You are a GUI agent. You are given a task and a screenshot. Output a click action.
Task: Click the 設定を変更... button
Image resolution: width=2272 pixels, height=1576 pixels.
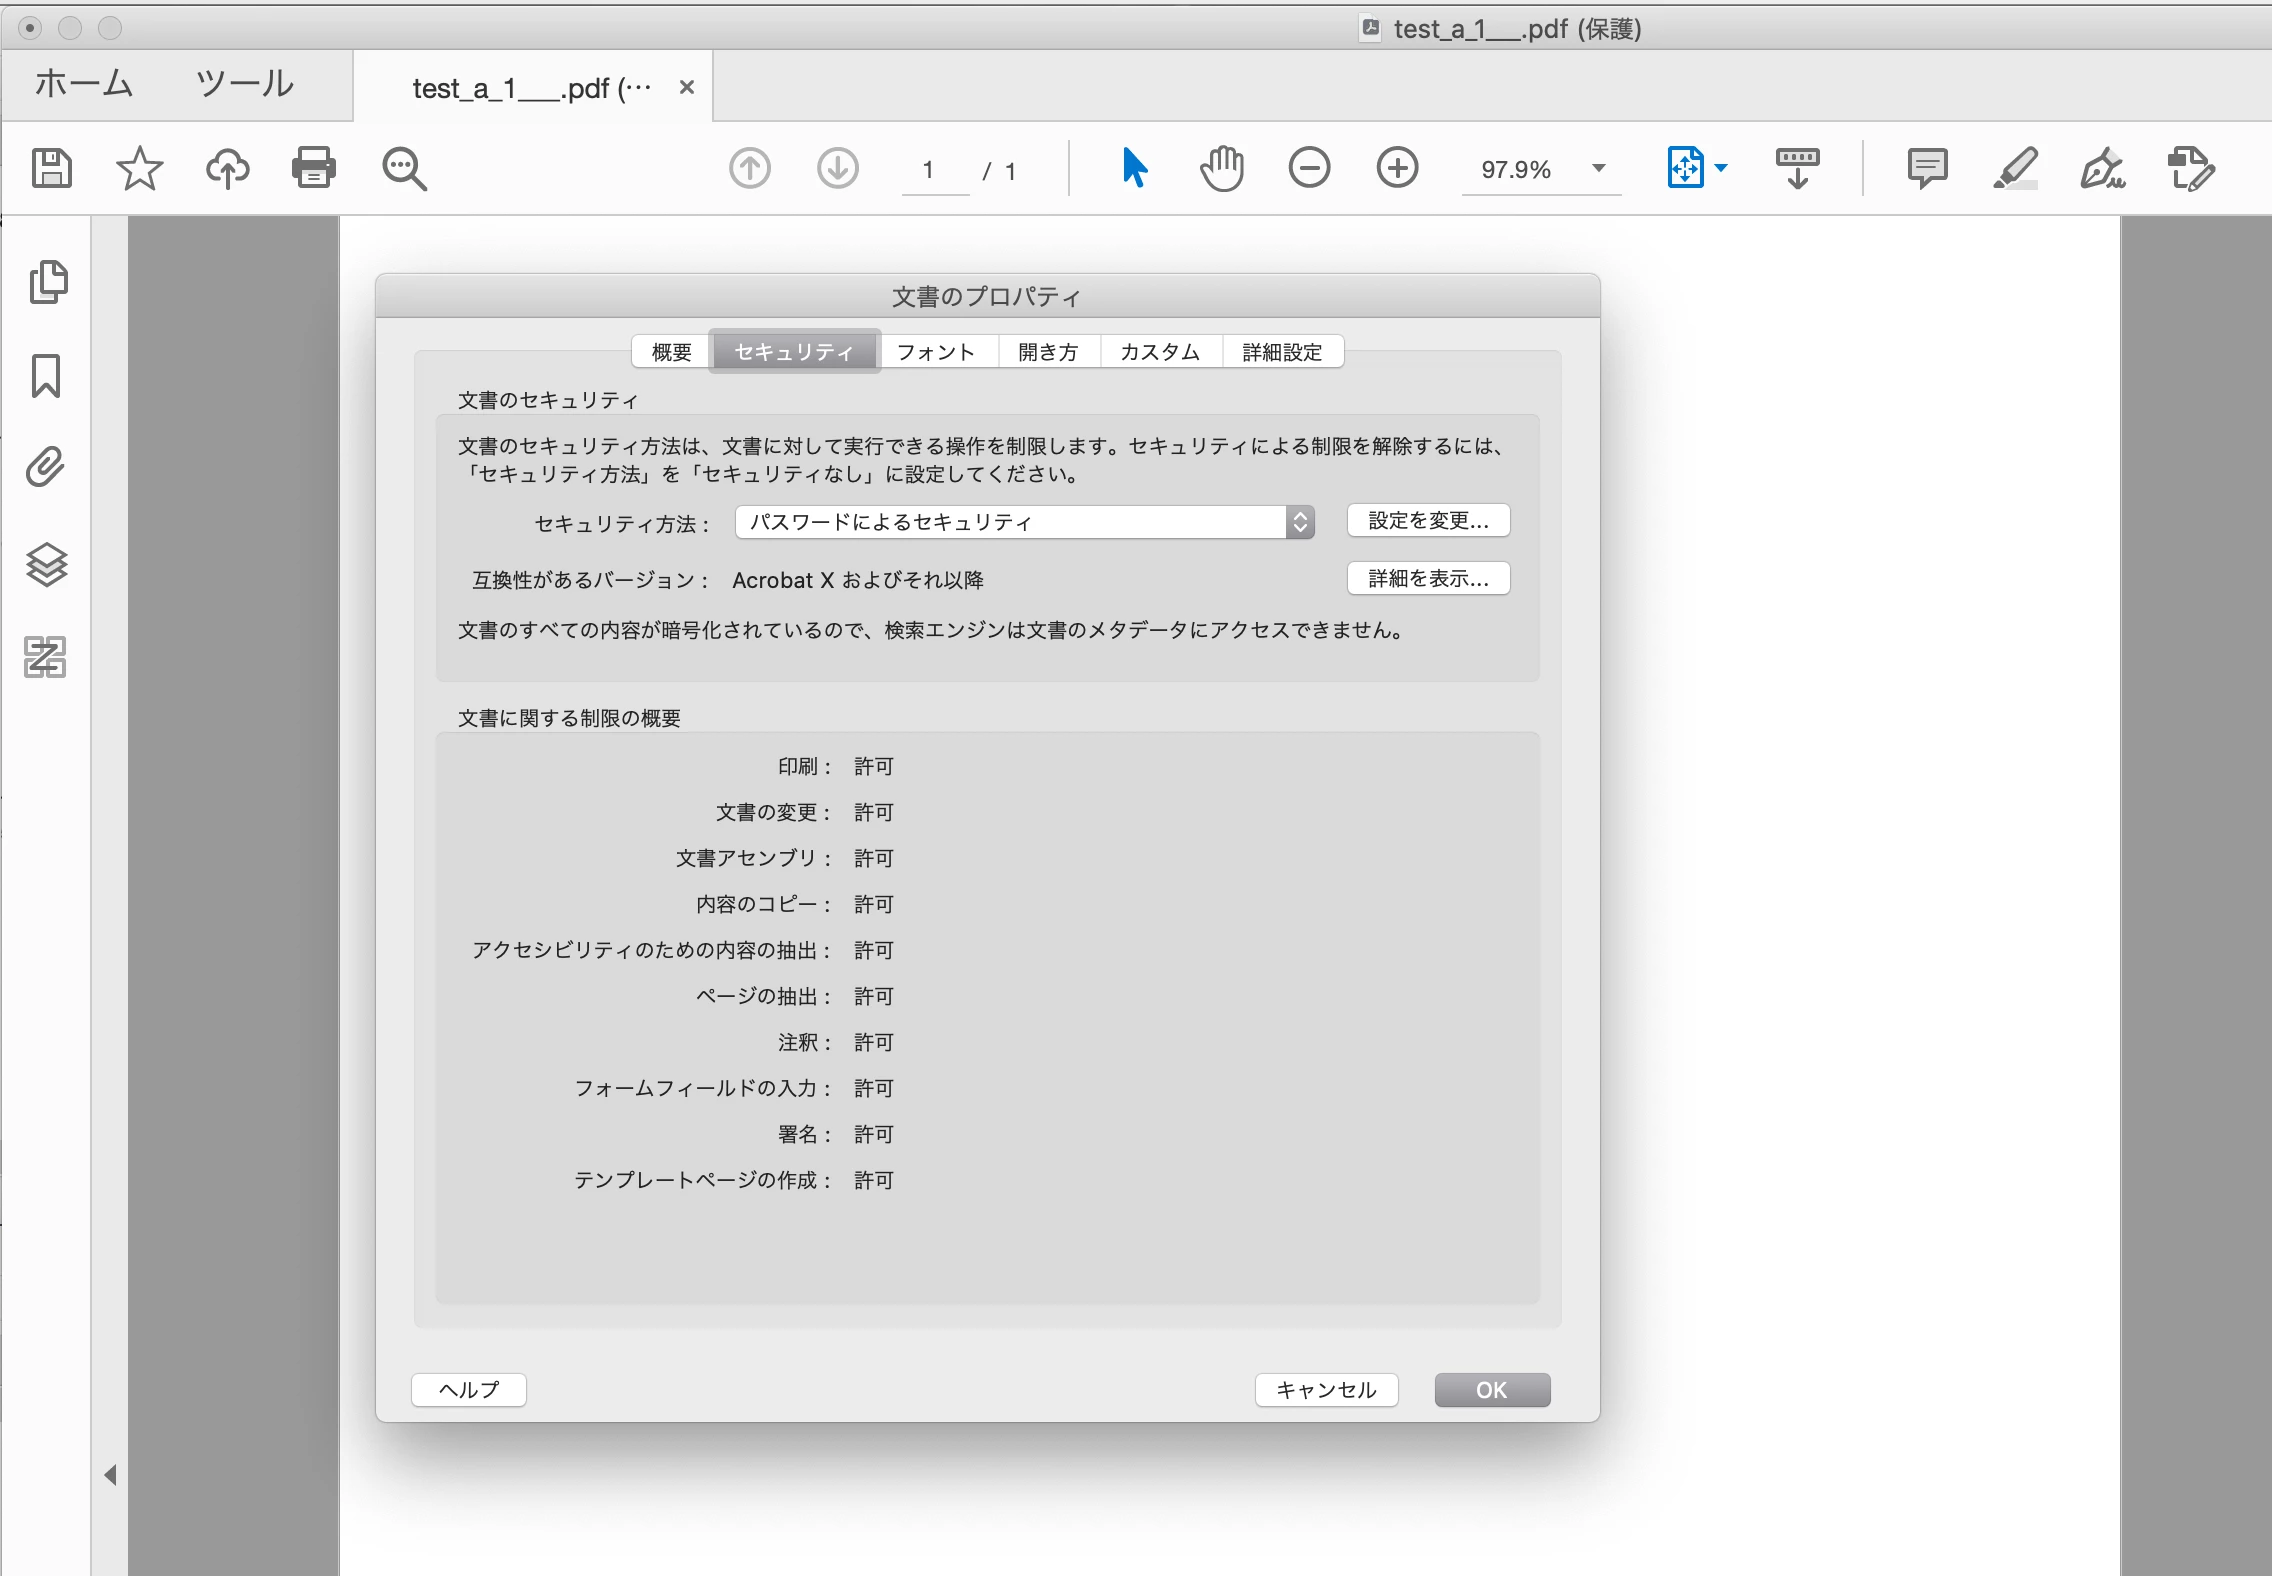pyautogui.click(x=1428, y=521)
